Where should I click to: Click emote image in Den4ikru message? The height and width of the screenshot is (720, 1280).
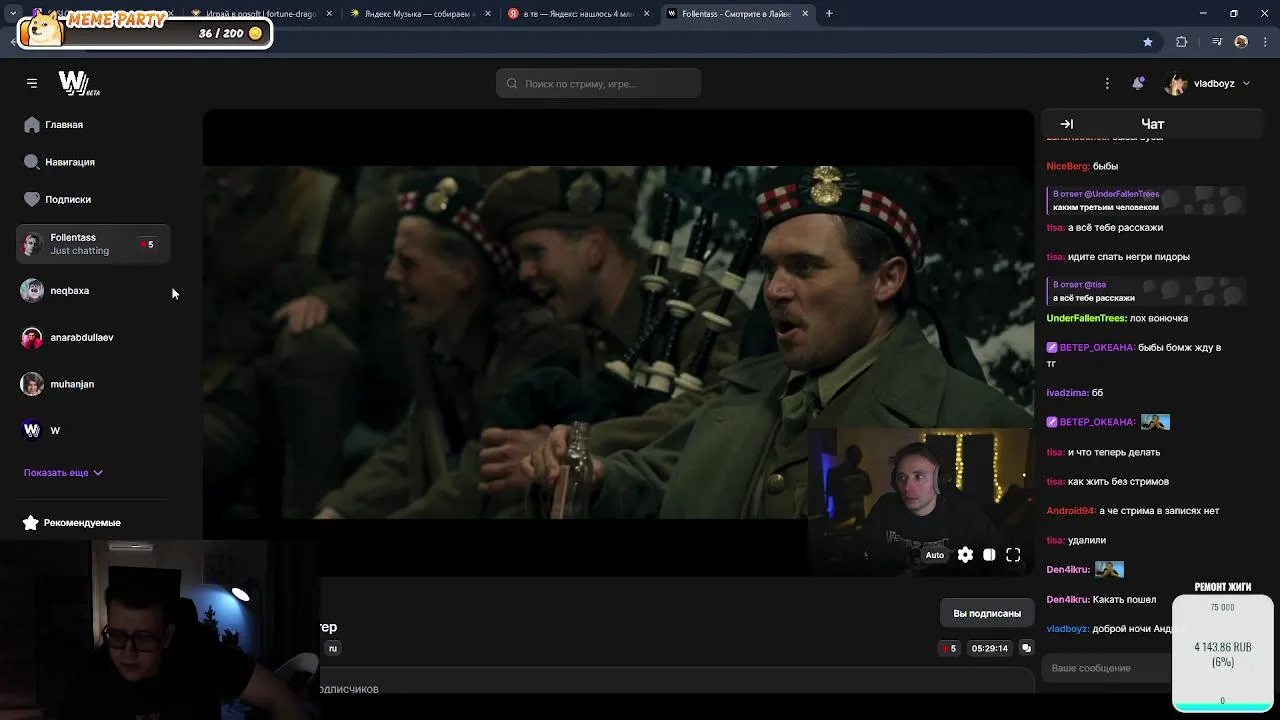tap(1109, 570)
